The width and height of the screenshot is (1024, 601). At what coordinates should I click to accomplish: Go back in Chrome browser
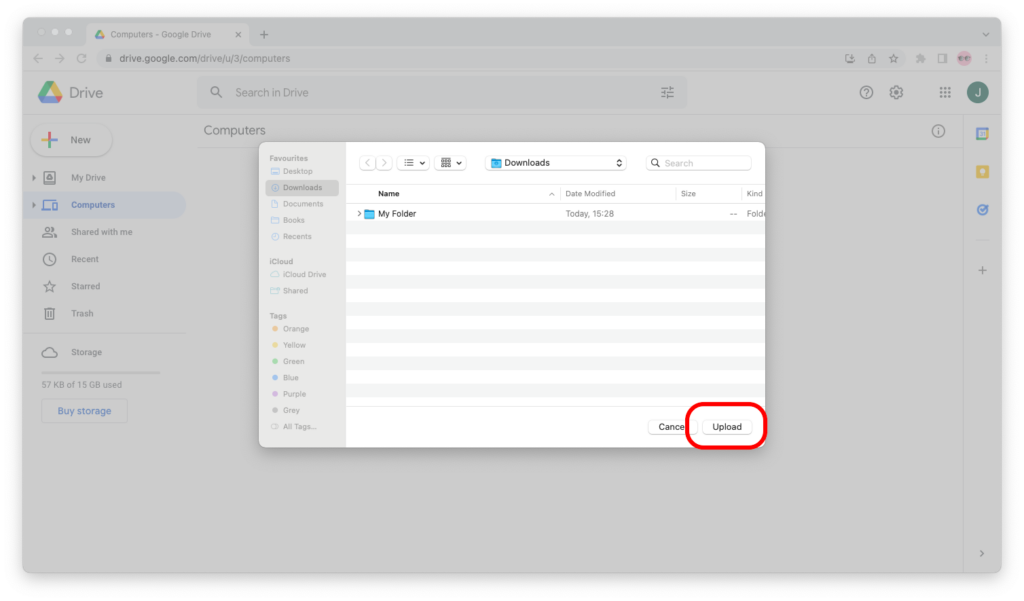pos(38,59)
